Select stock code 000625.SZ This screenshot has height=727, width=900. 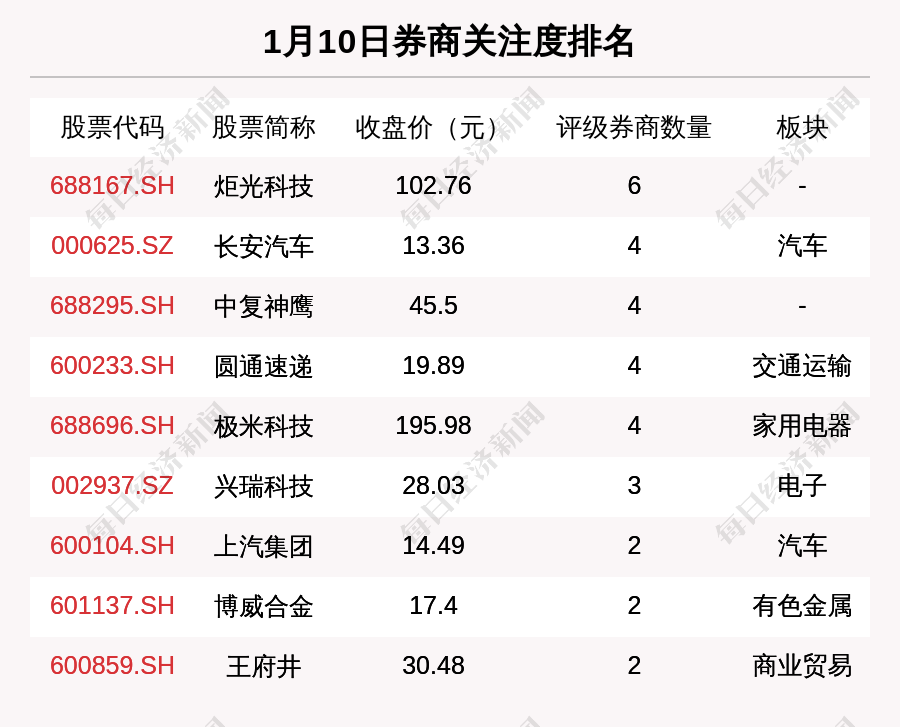tap(112, 246)
